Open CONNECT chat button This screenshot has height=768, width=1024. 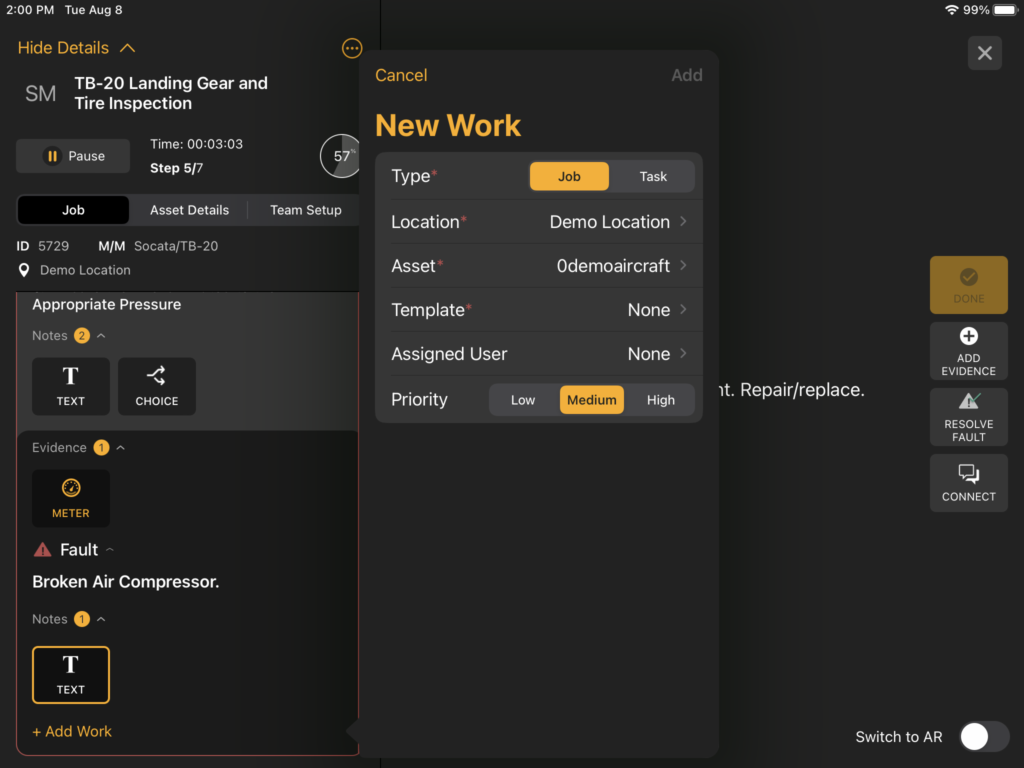968,483
